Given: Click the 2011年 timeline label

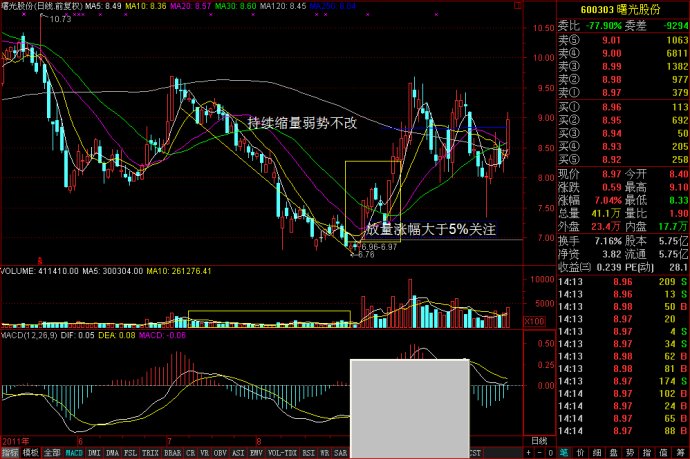Looking at the screenshot, I should [16, 441].
